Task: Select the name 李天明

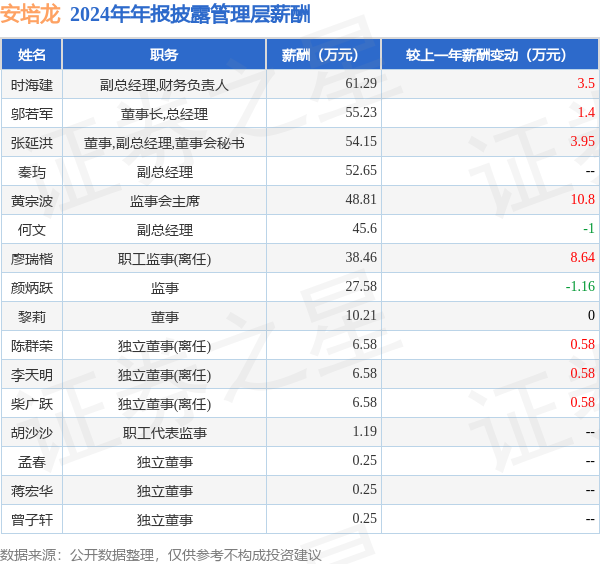Action: tap(31, 375)
